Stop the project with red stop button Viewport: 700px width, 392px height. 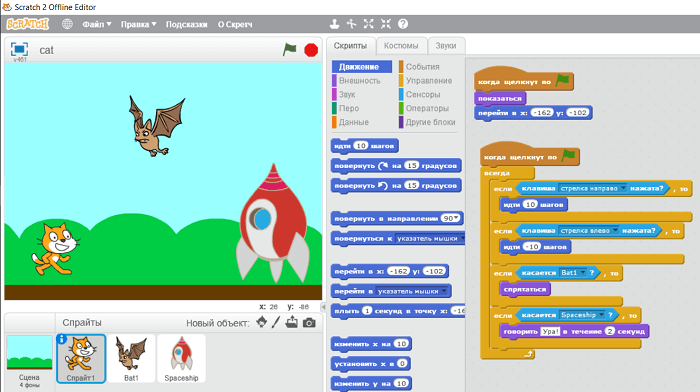311,50
